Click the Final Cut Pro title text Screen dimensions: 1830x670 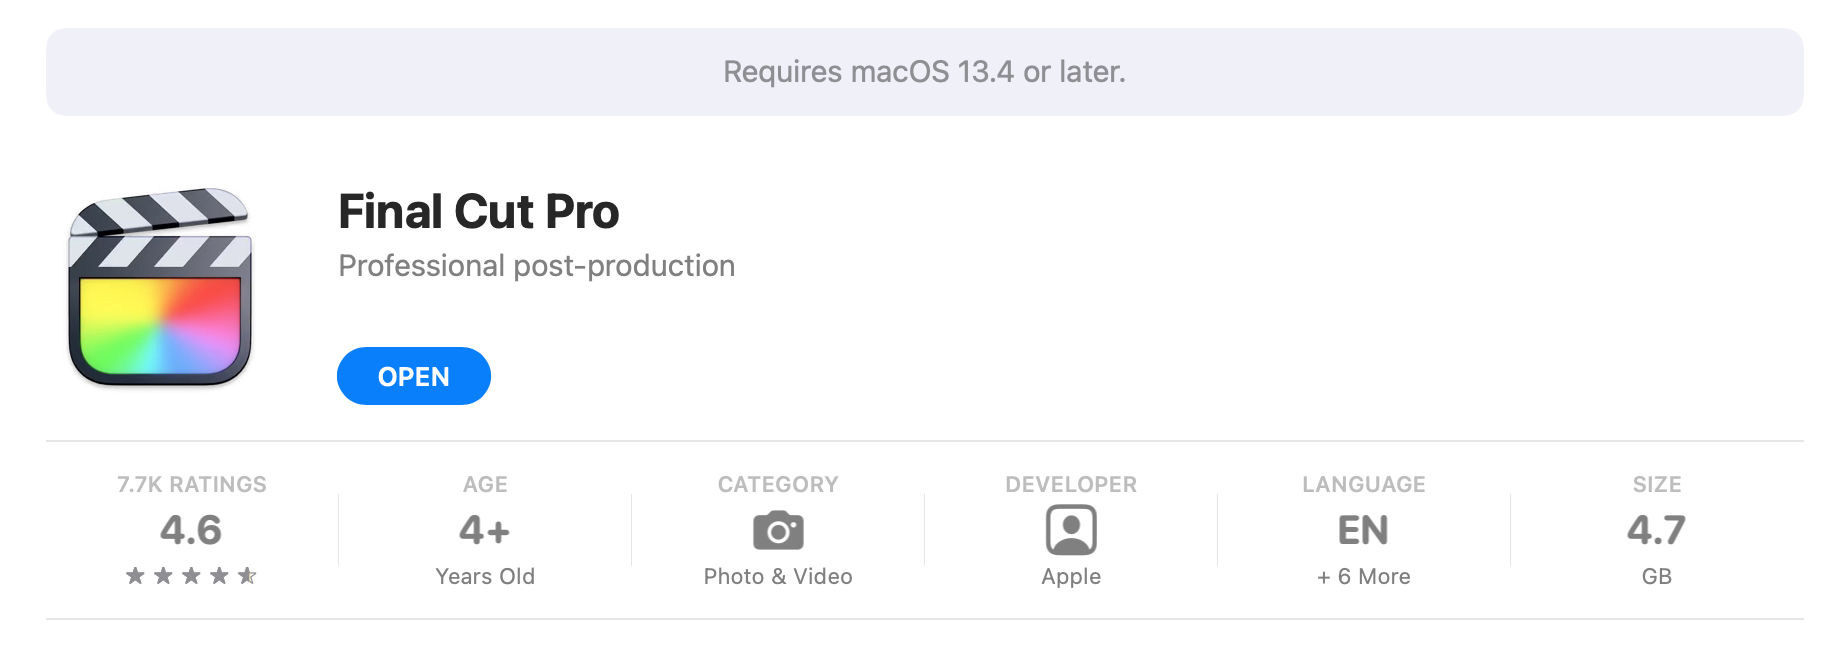tap(478, 212)
